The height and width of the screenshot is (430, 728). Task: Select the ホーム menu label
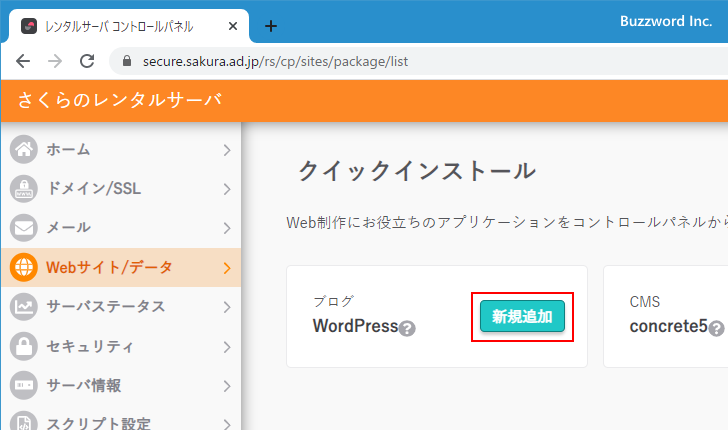click(x=68, y=150)
